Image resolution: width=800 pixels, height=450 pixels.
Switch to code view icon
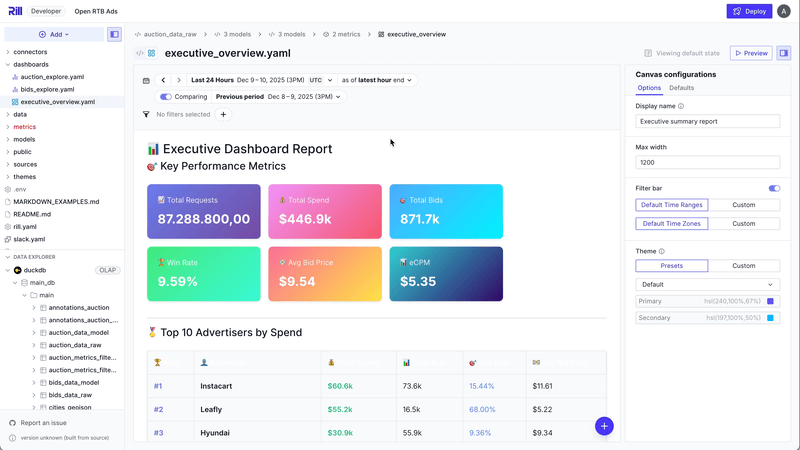[140, 53]
